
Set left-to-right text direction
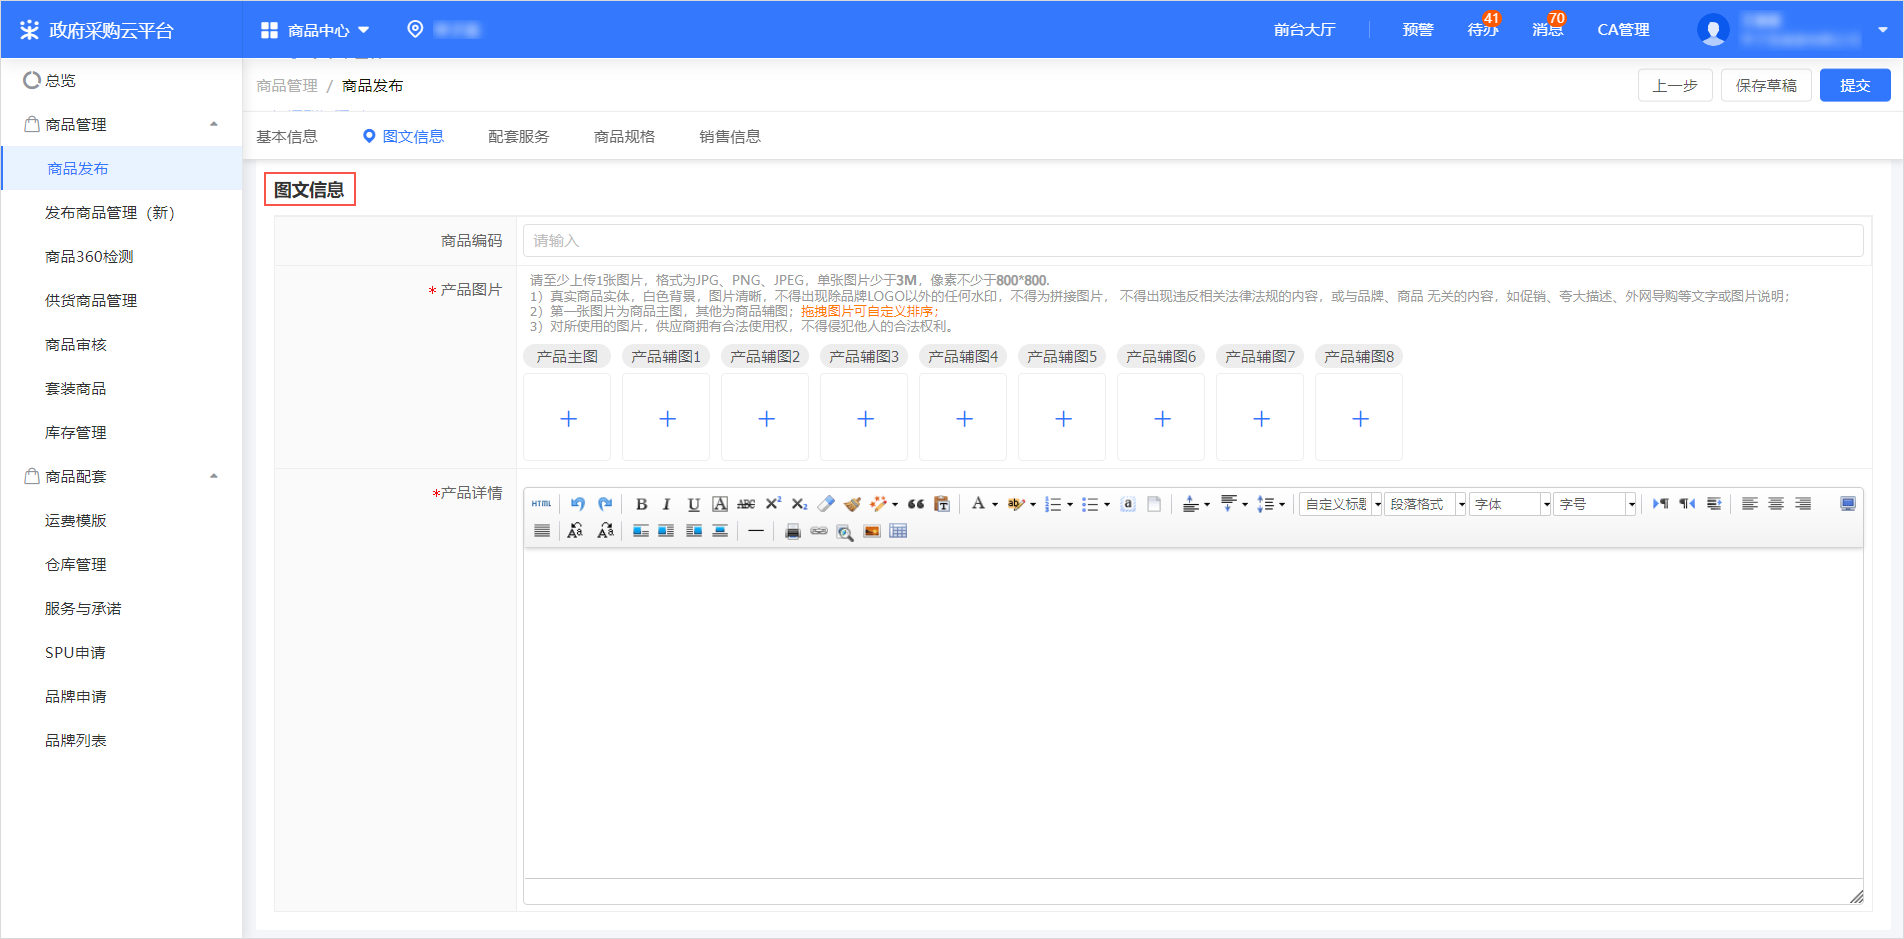[1661, 504]
